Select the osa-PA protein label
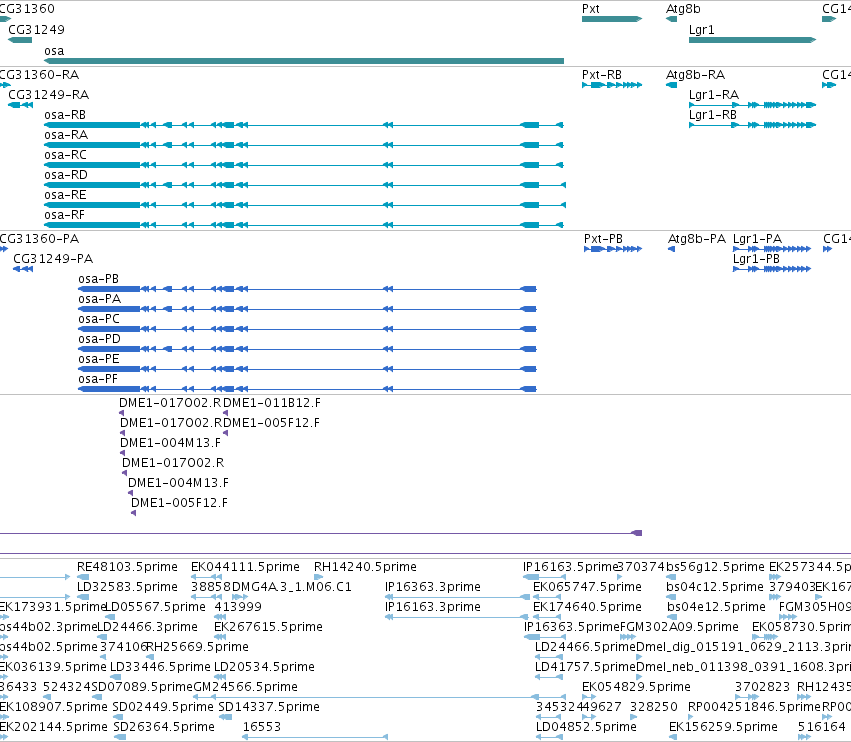Screen dimensions: 851x742 [99, 299]
